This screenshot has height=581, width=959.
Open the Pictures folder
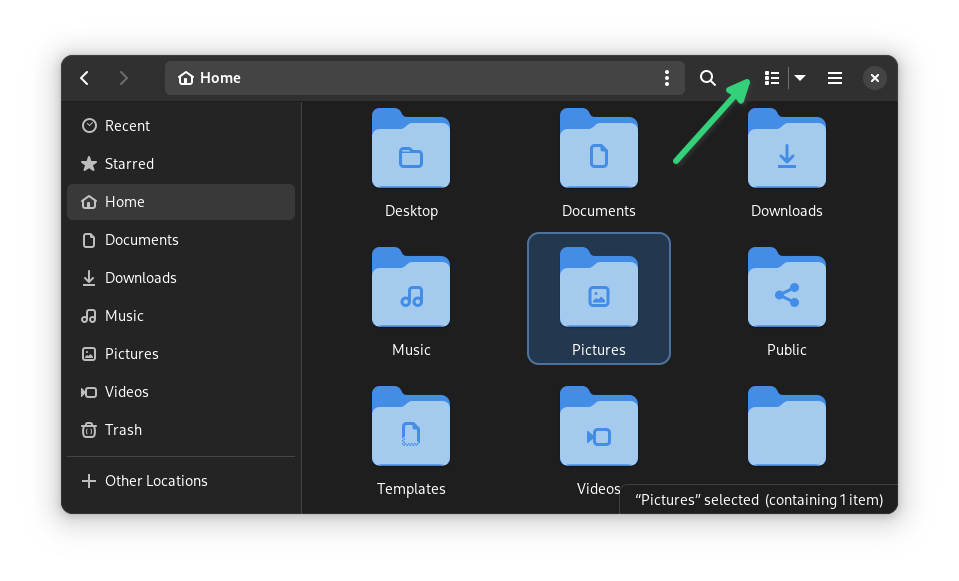click(x=598, y=288)
